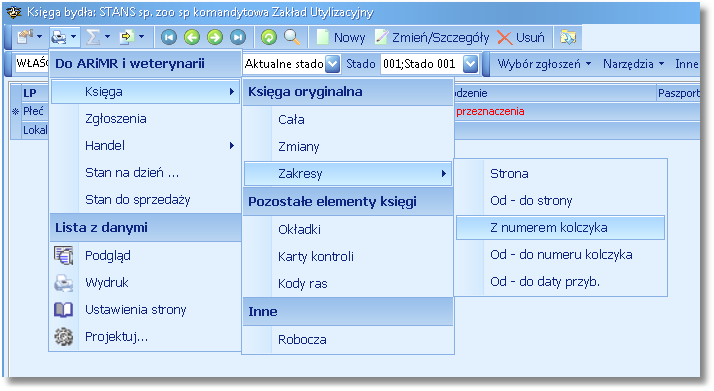Viewport: 714px width, 391px height.
Task: Open Wybór zgłoszeń dropdown menu
Action: [x=544, y=64]
